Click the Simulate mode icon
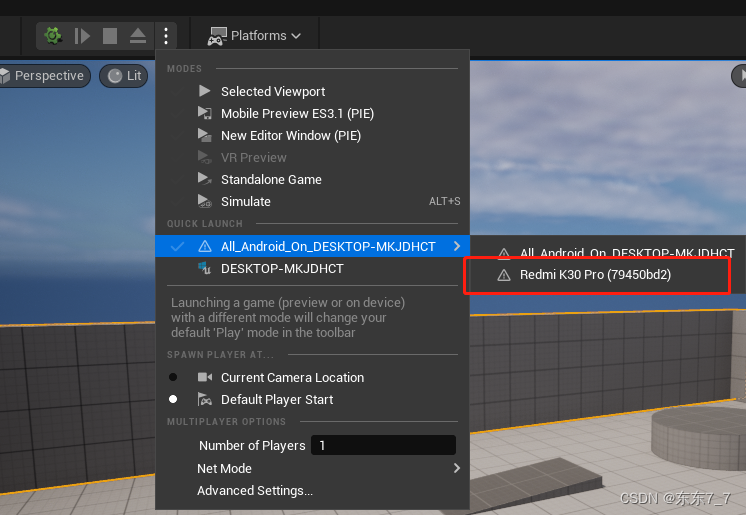This screenshot has width=746, height=515. 205,201
